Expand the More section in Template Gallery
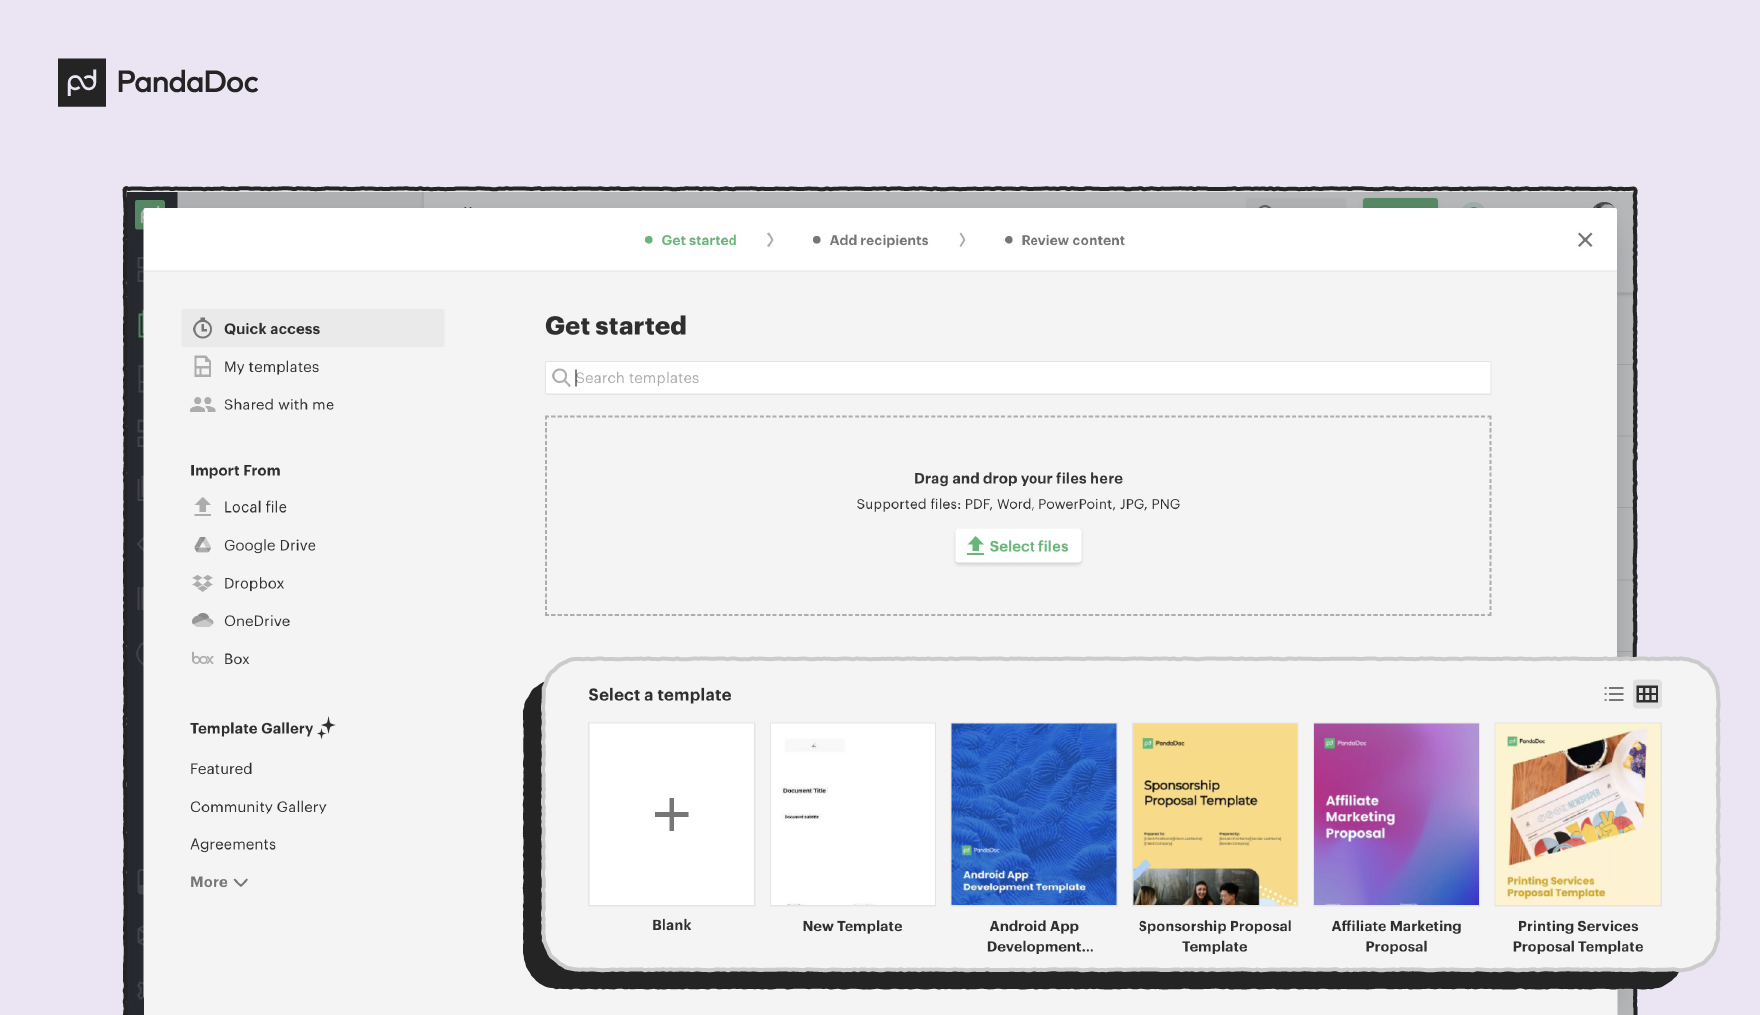1760x1015 pixels. tap(218, 882)
